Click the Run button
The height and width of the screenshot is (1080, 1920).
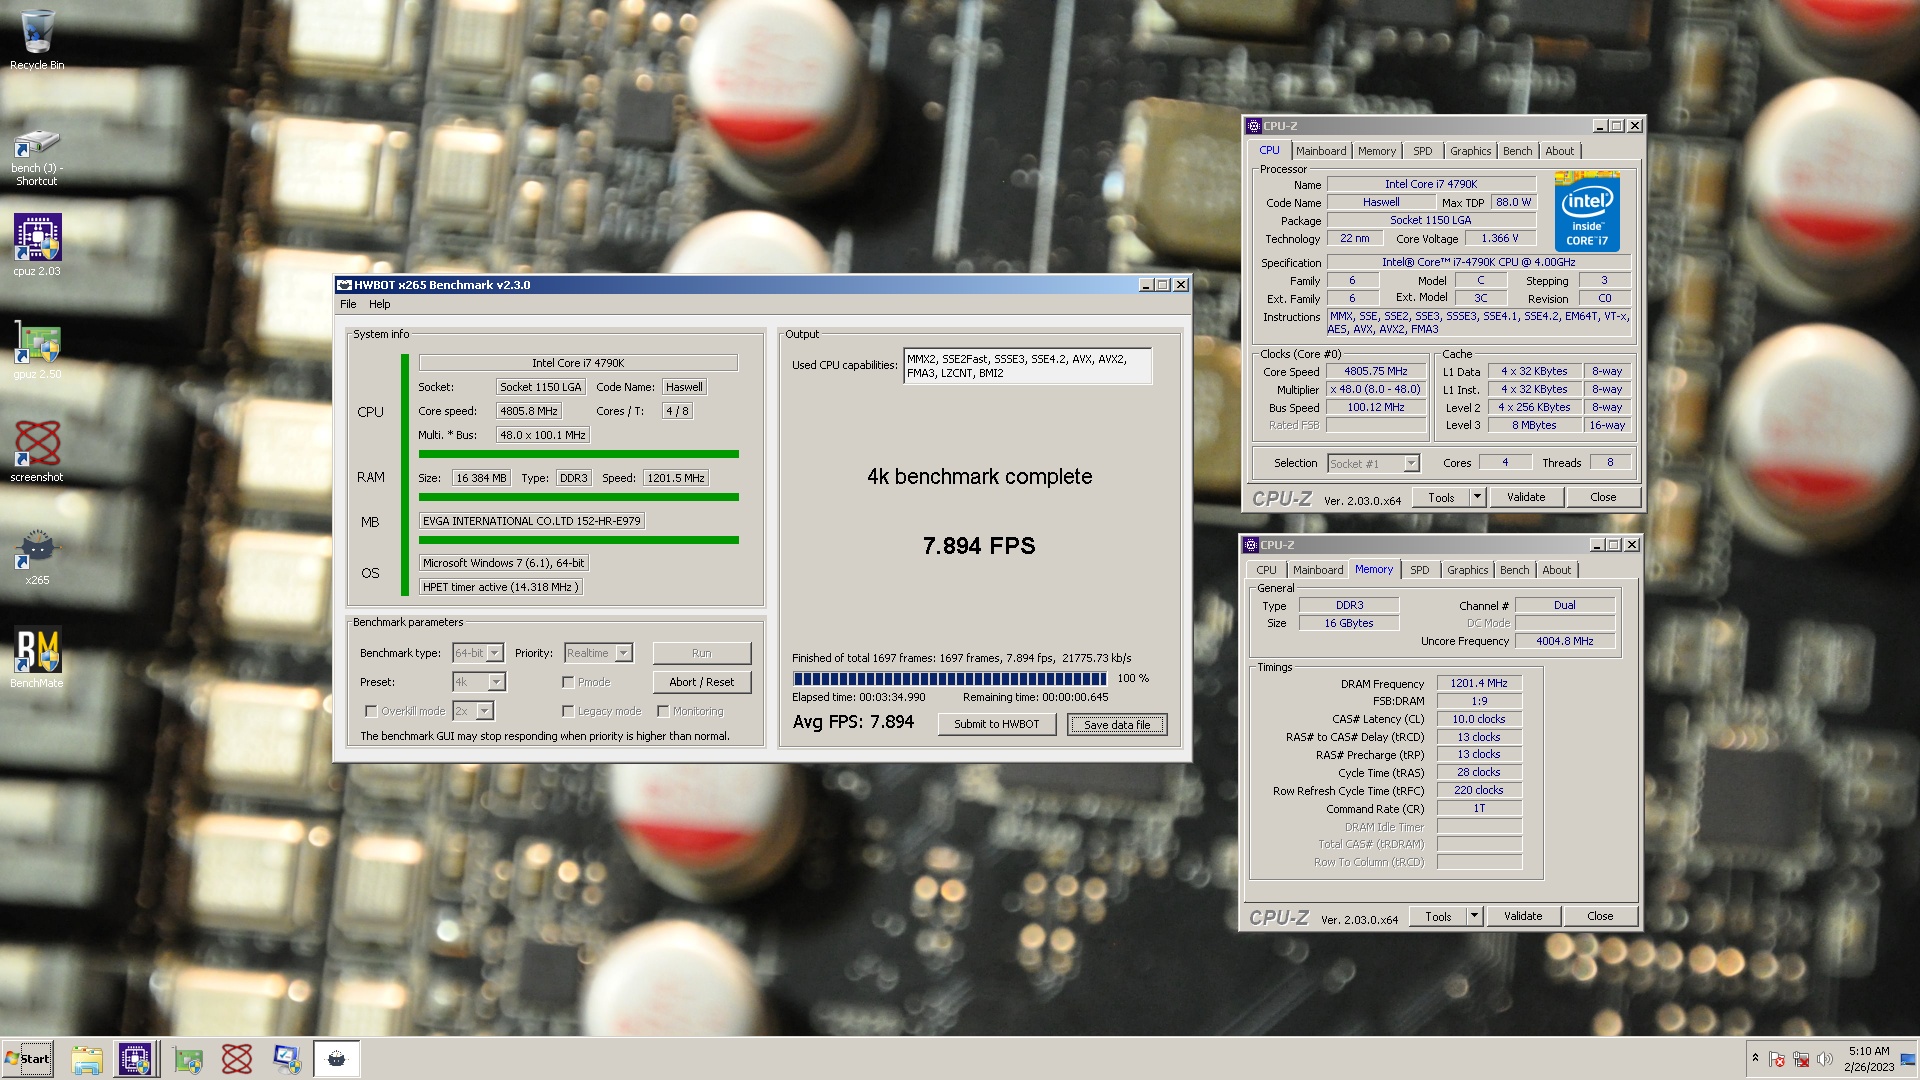pyautogui.click(x=702, y=653)
